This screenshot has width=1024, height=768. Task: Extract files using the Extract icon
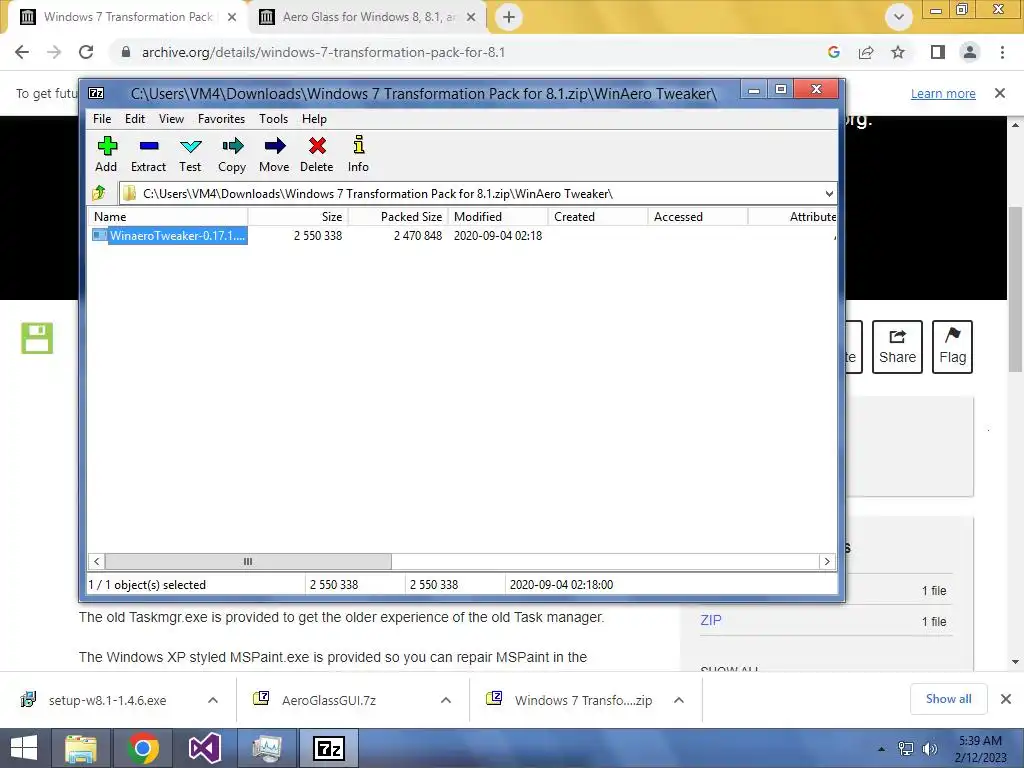pos(148,154)
